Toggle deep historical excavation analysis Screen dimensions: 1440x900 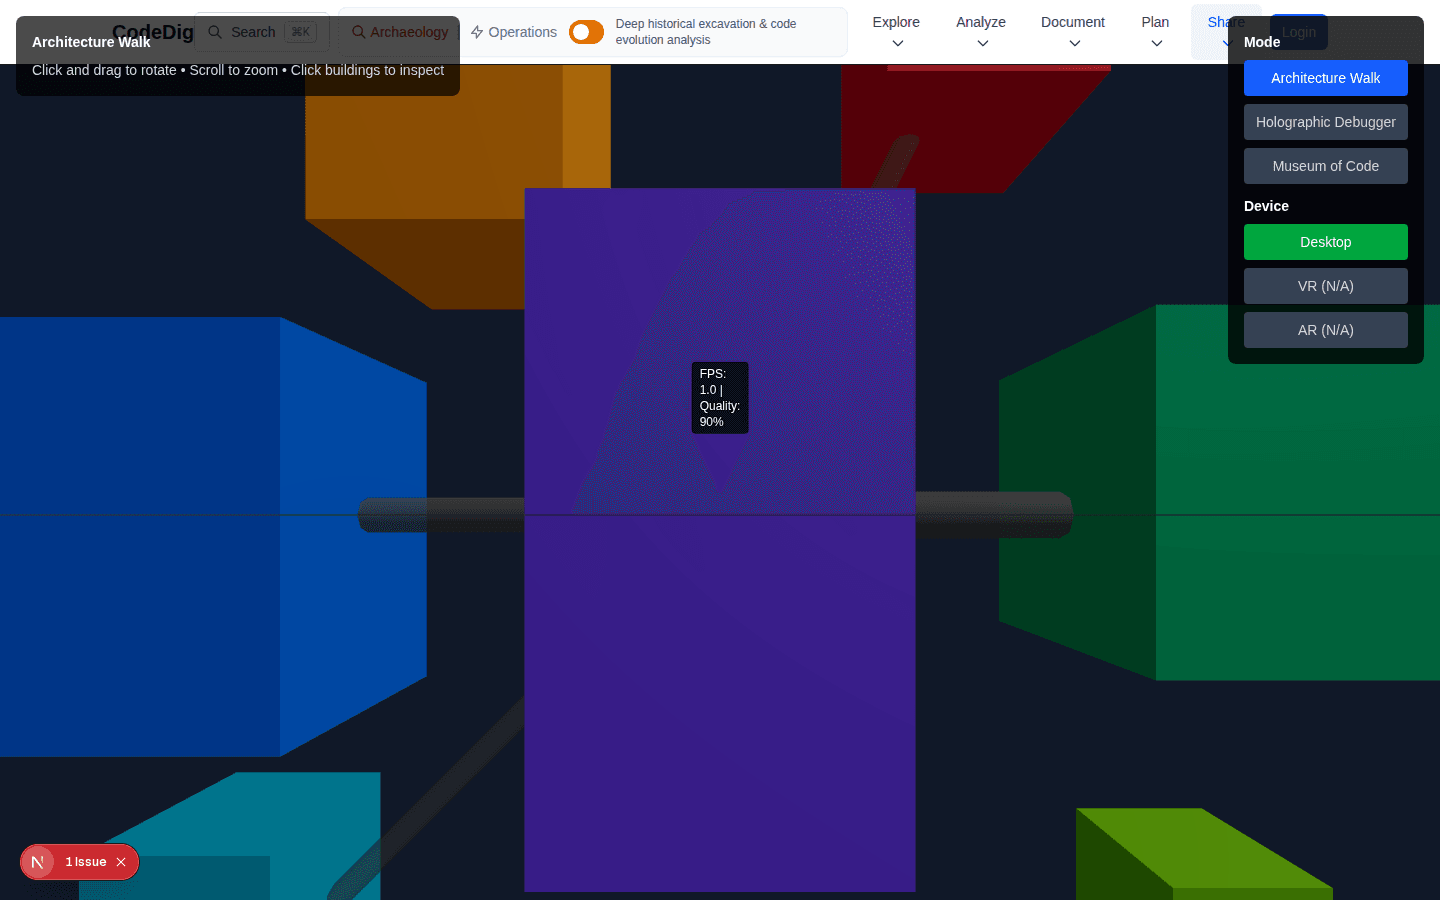[586, 31]
